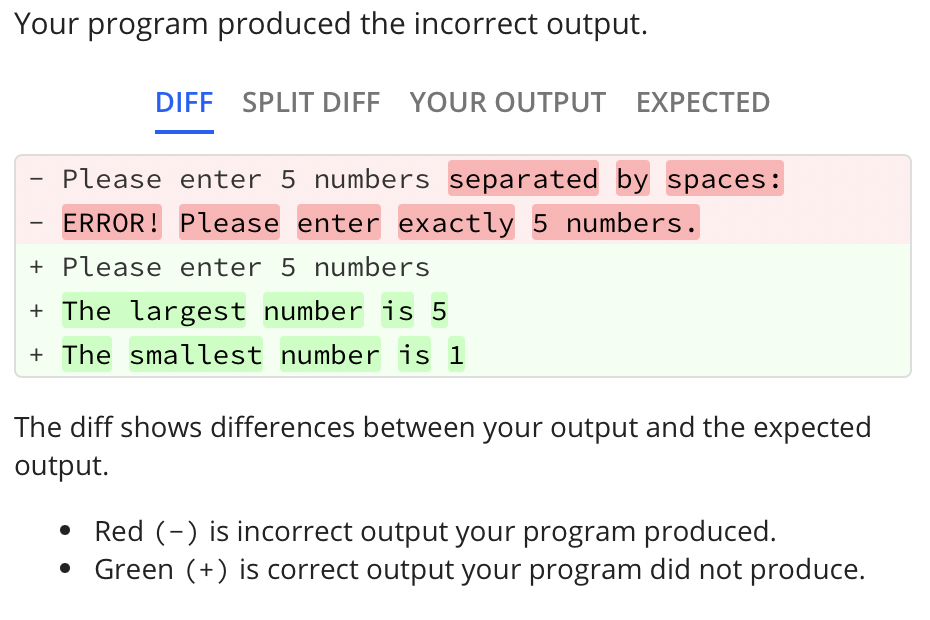
Task: Click the plus sign on 'Please enter 5 numbers' line
Action: [x=36, y=267]
